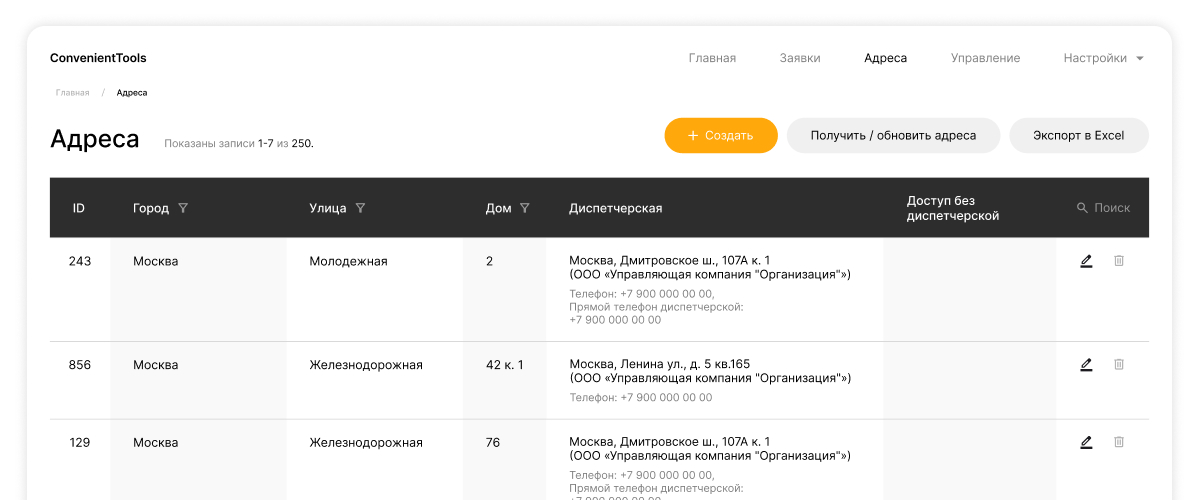Click the edit pencil for address ID 243
The image size is (1200, 500).
(x=1086, y=261)
